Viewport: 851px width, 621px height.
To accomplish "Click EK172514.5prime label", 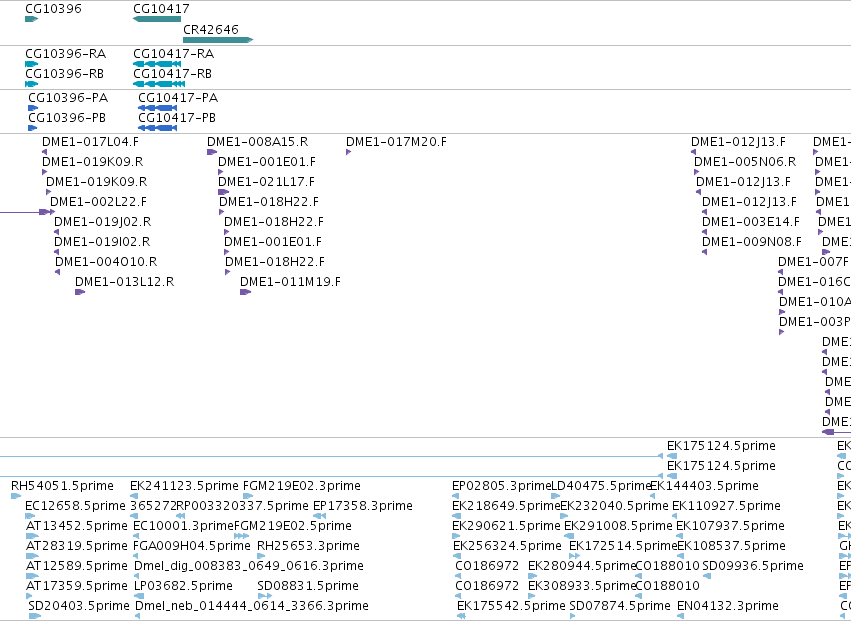I will pyautogui.click(x=623, y=546).
